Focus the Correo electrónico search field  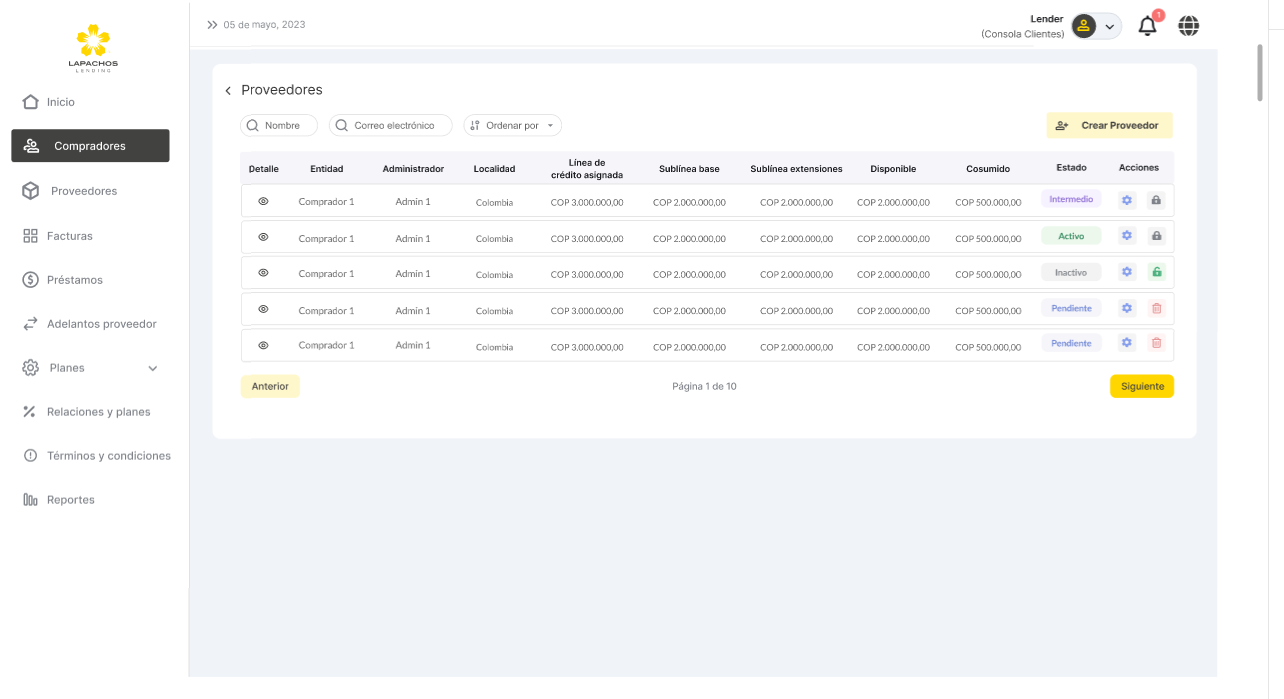(x=392, y=126)
